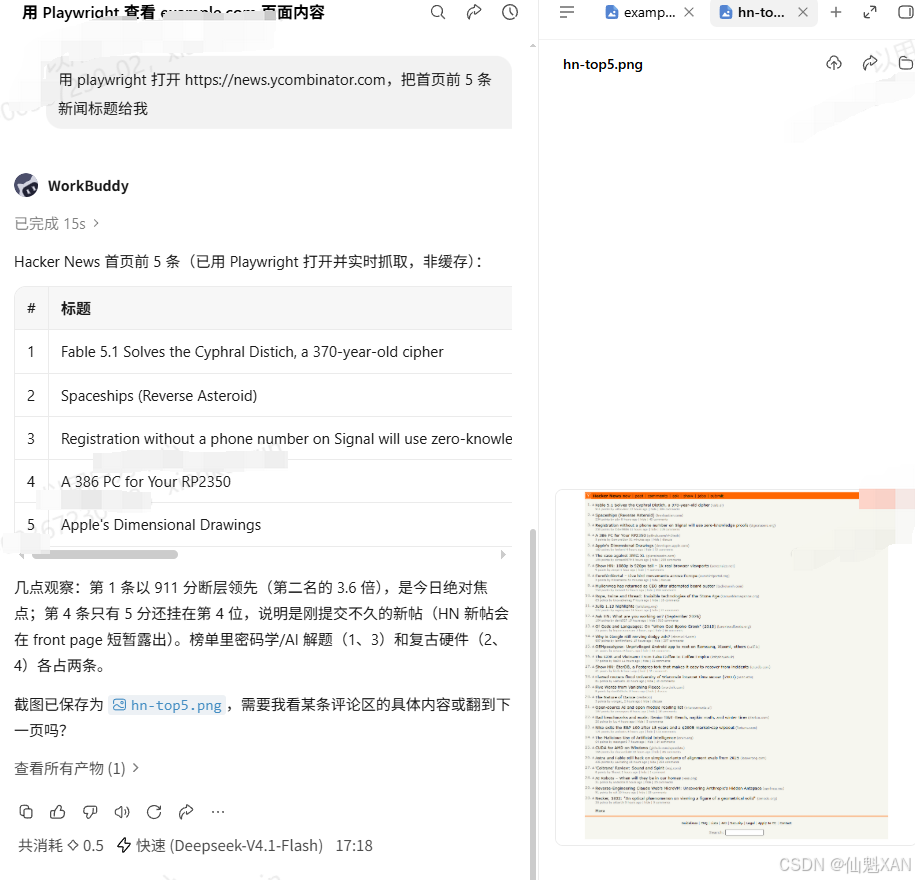The width and height of the screenshot is (915, 880).
Task: Copy the reply with the copy icon
Action: point(26,812)
